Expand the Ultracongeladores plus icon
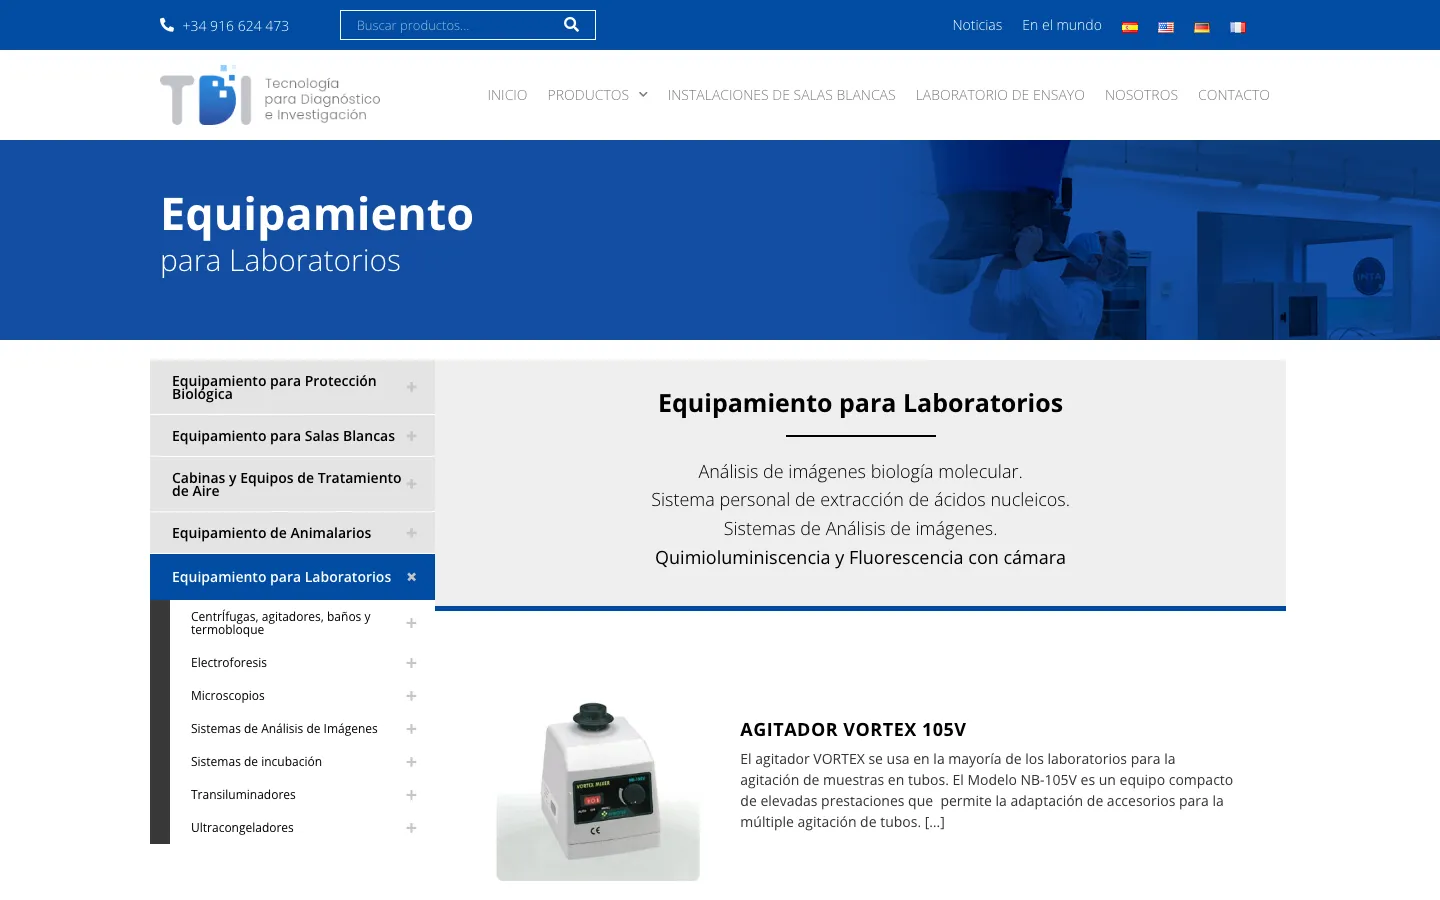Viewport: 1440px width, 900px height. click(x=411, y=828)
